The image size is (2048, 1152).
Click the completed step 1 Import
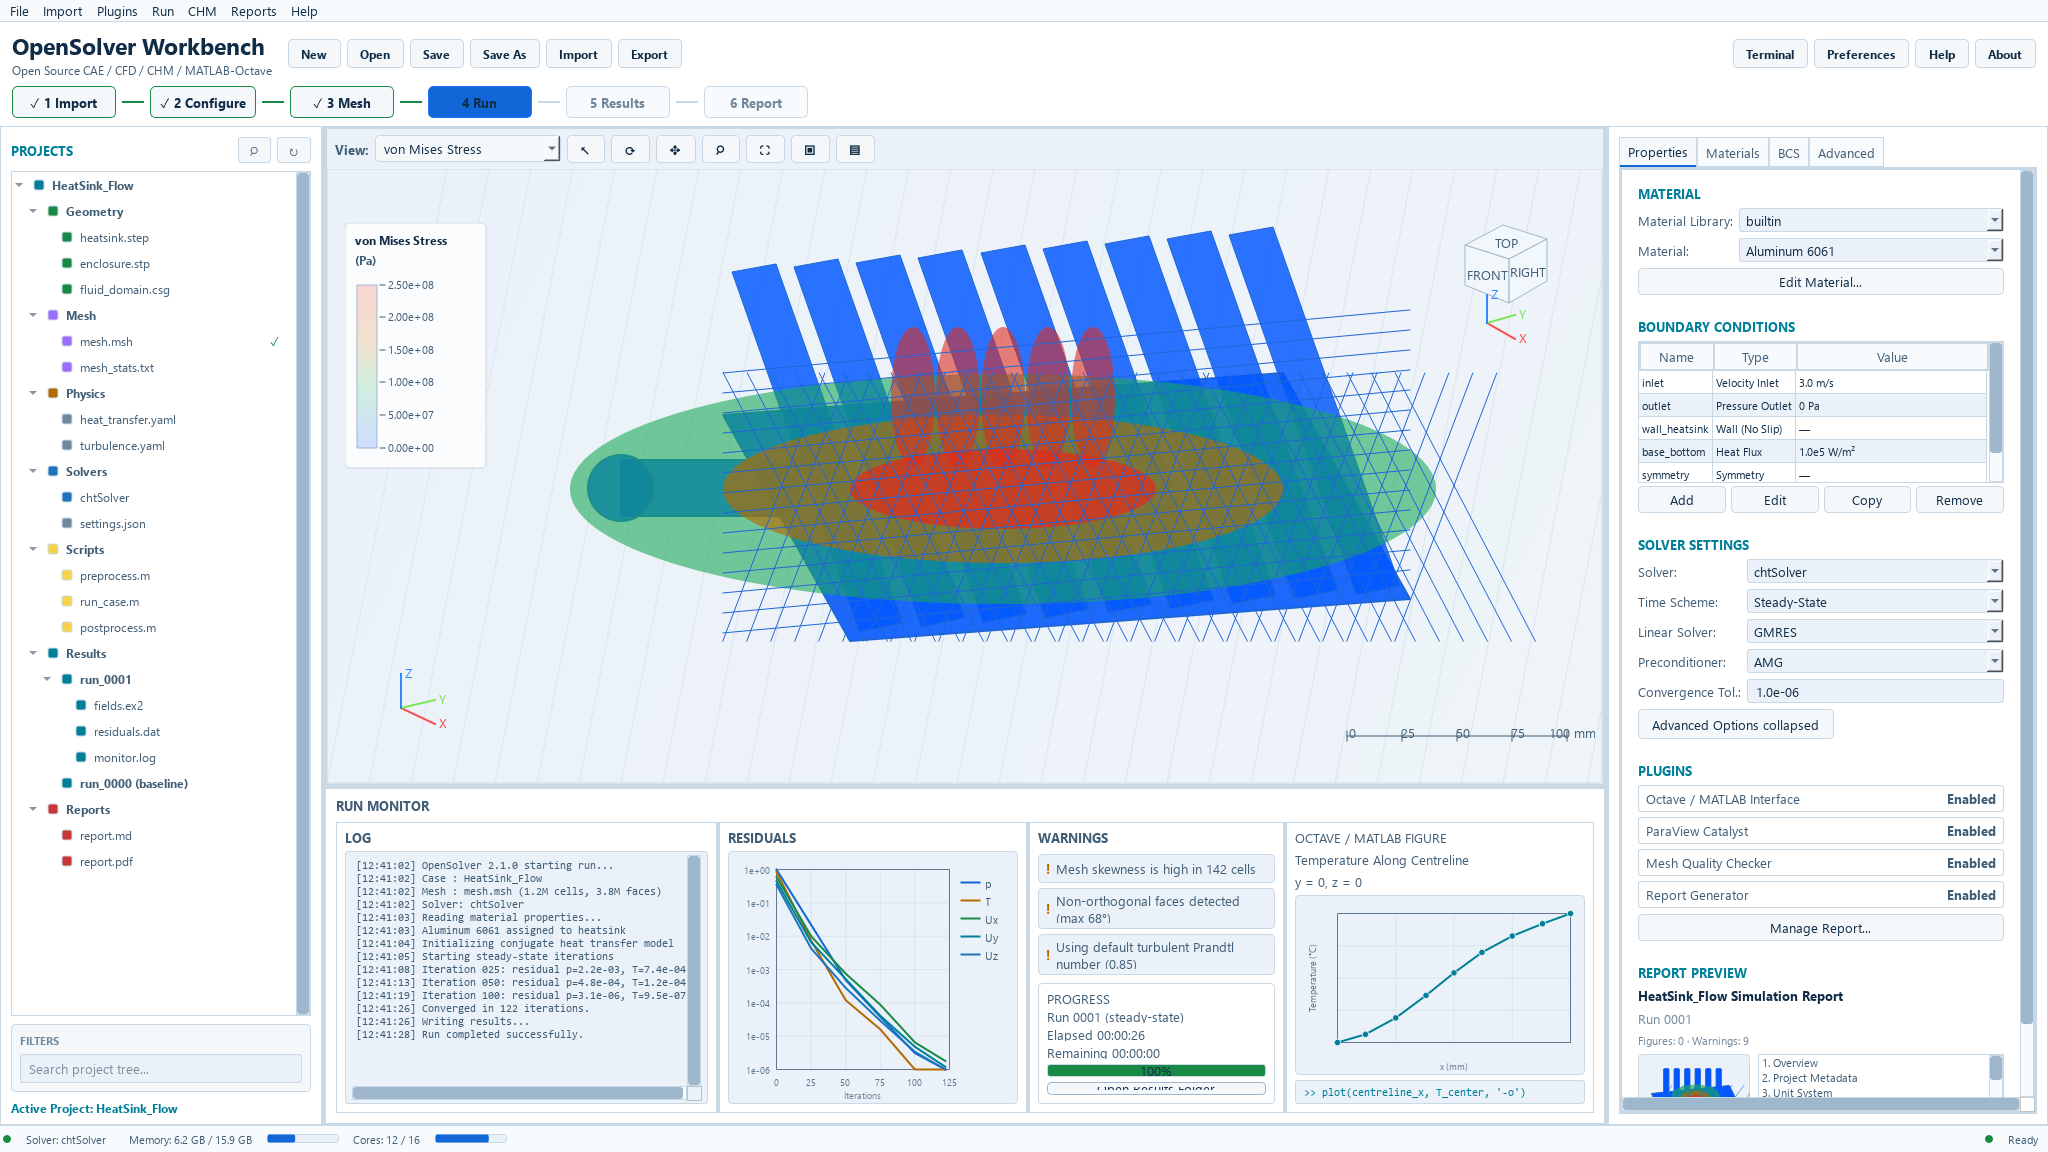click(x=64, y=103)
